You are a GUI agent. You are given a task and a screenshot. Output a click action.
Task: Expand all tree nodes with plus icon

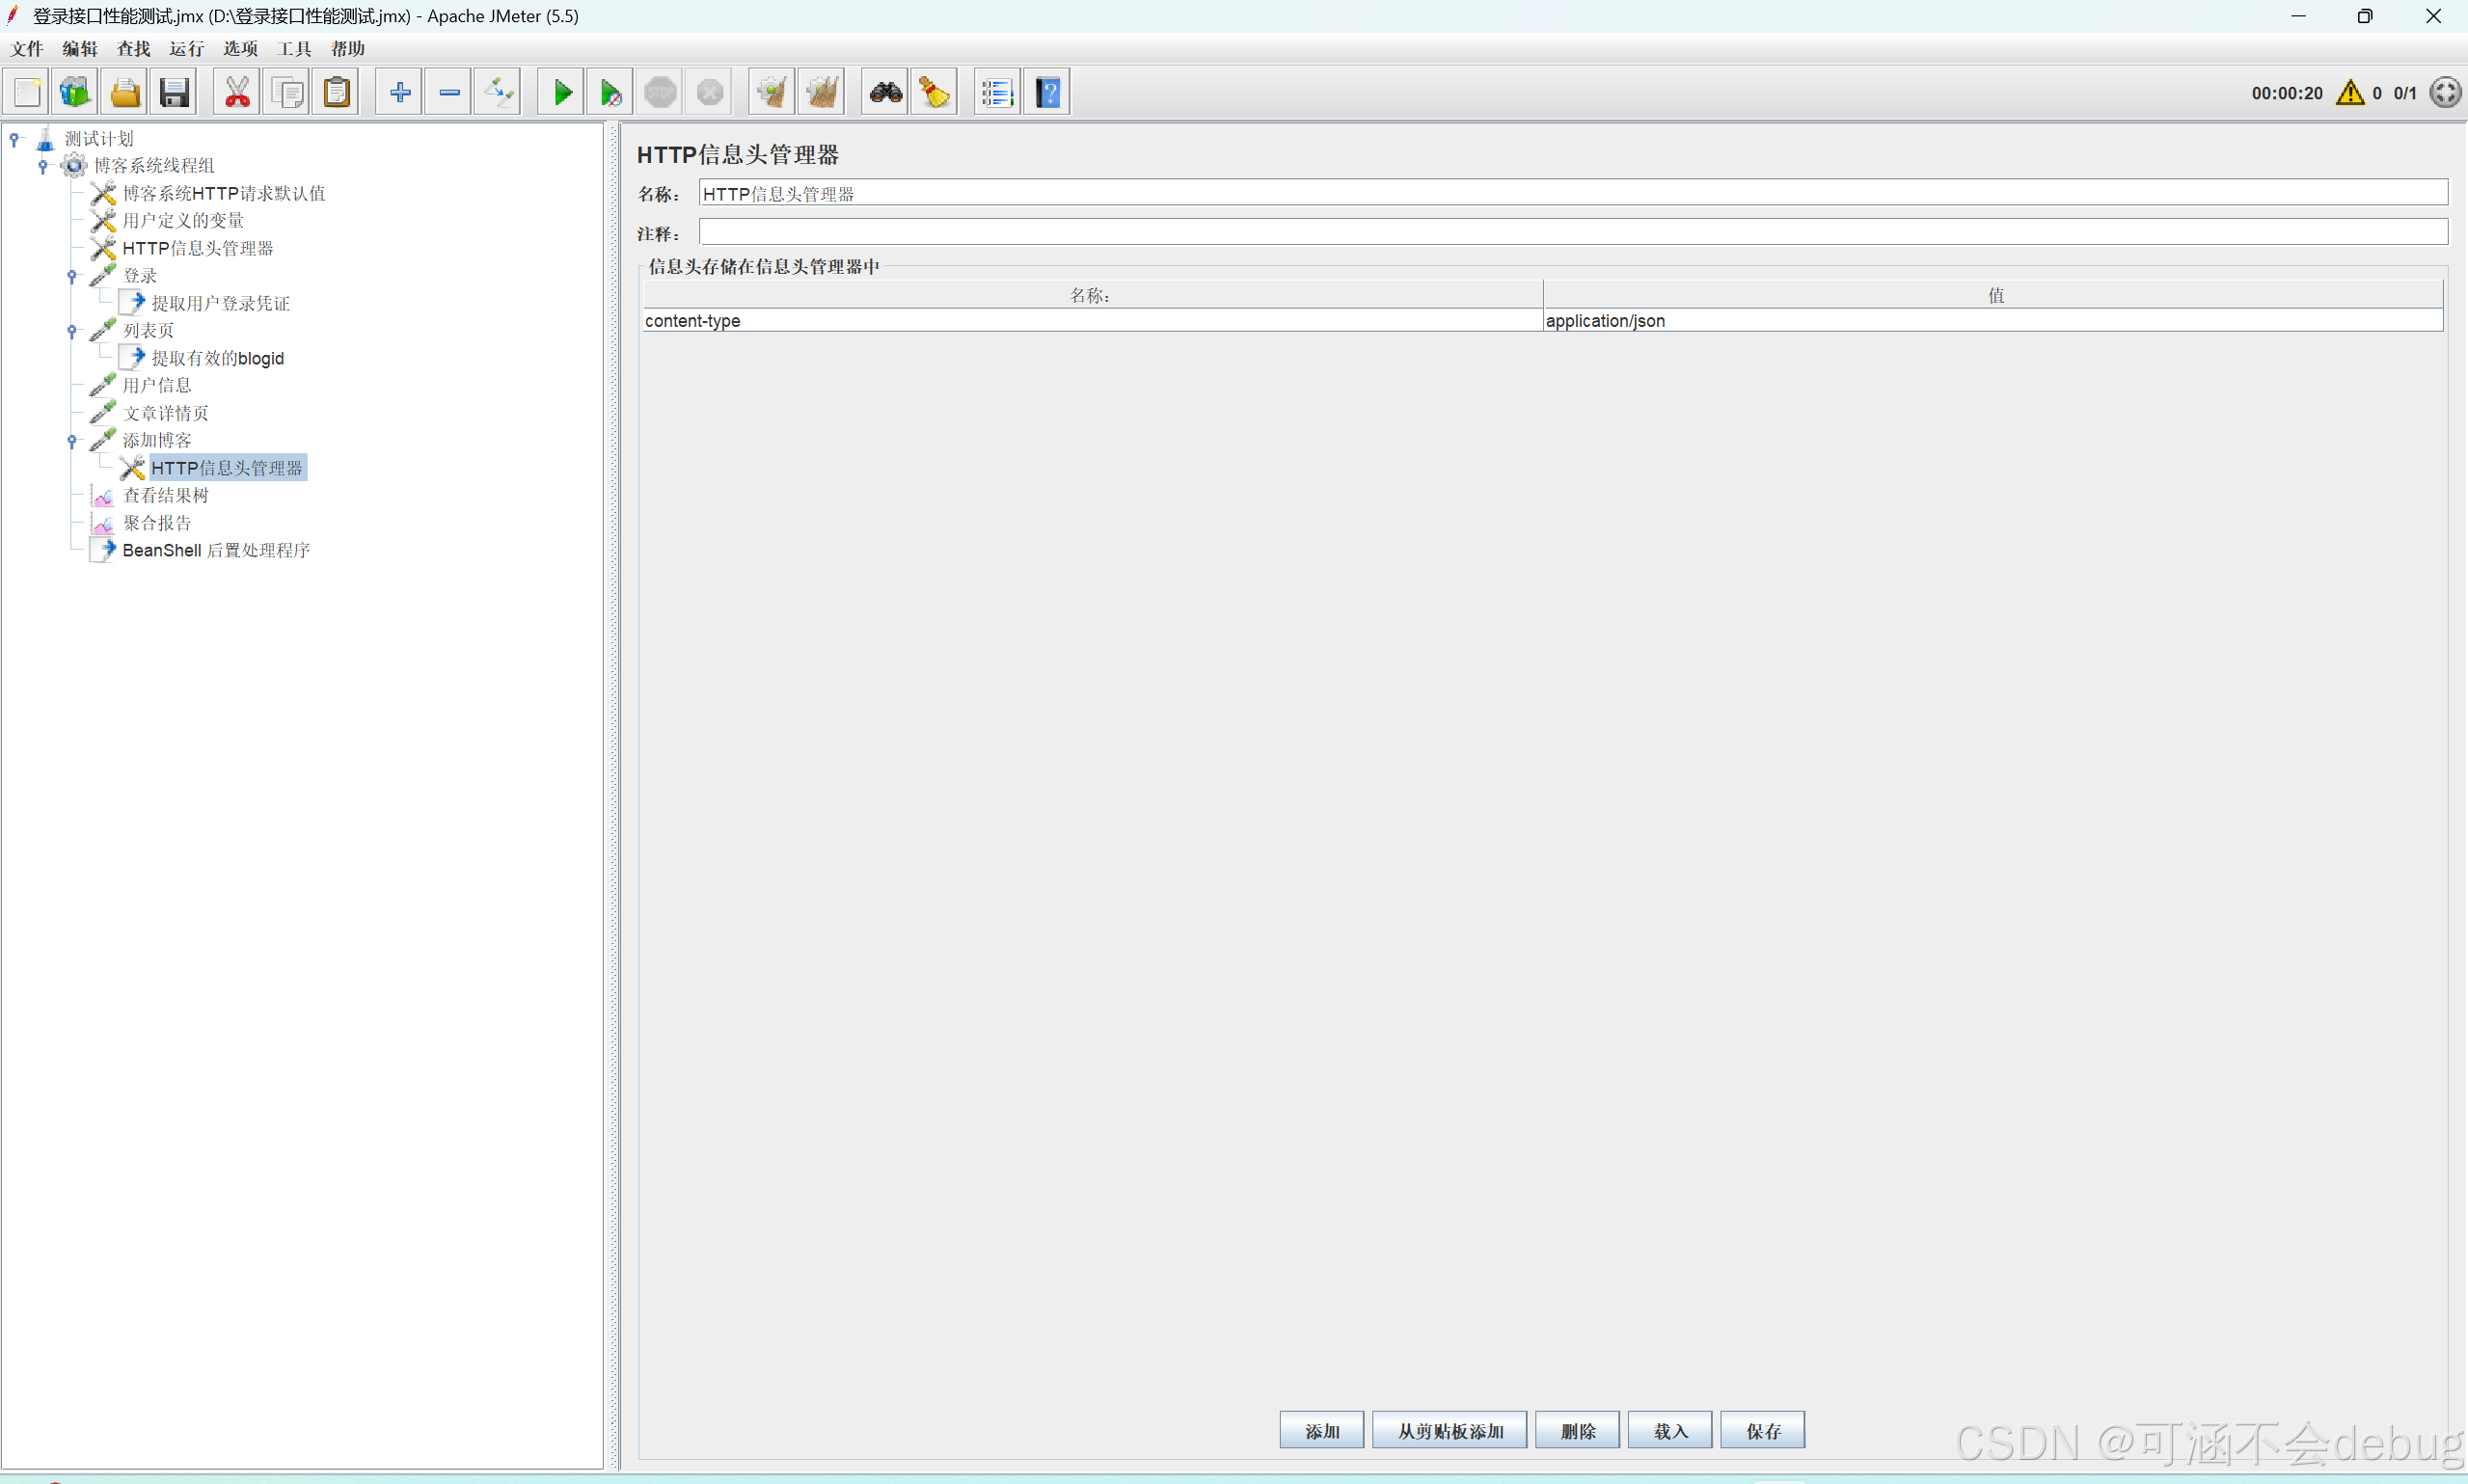coord(400,92)
